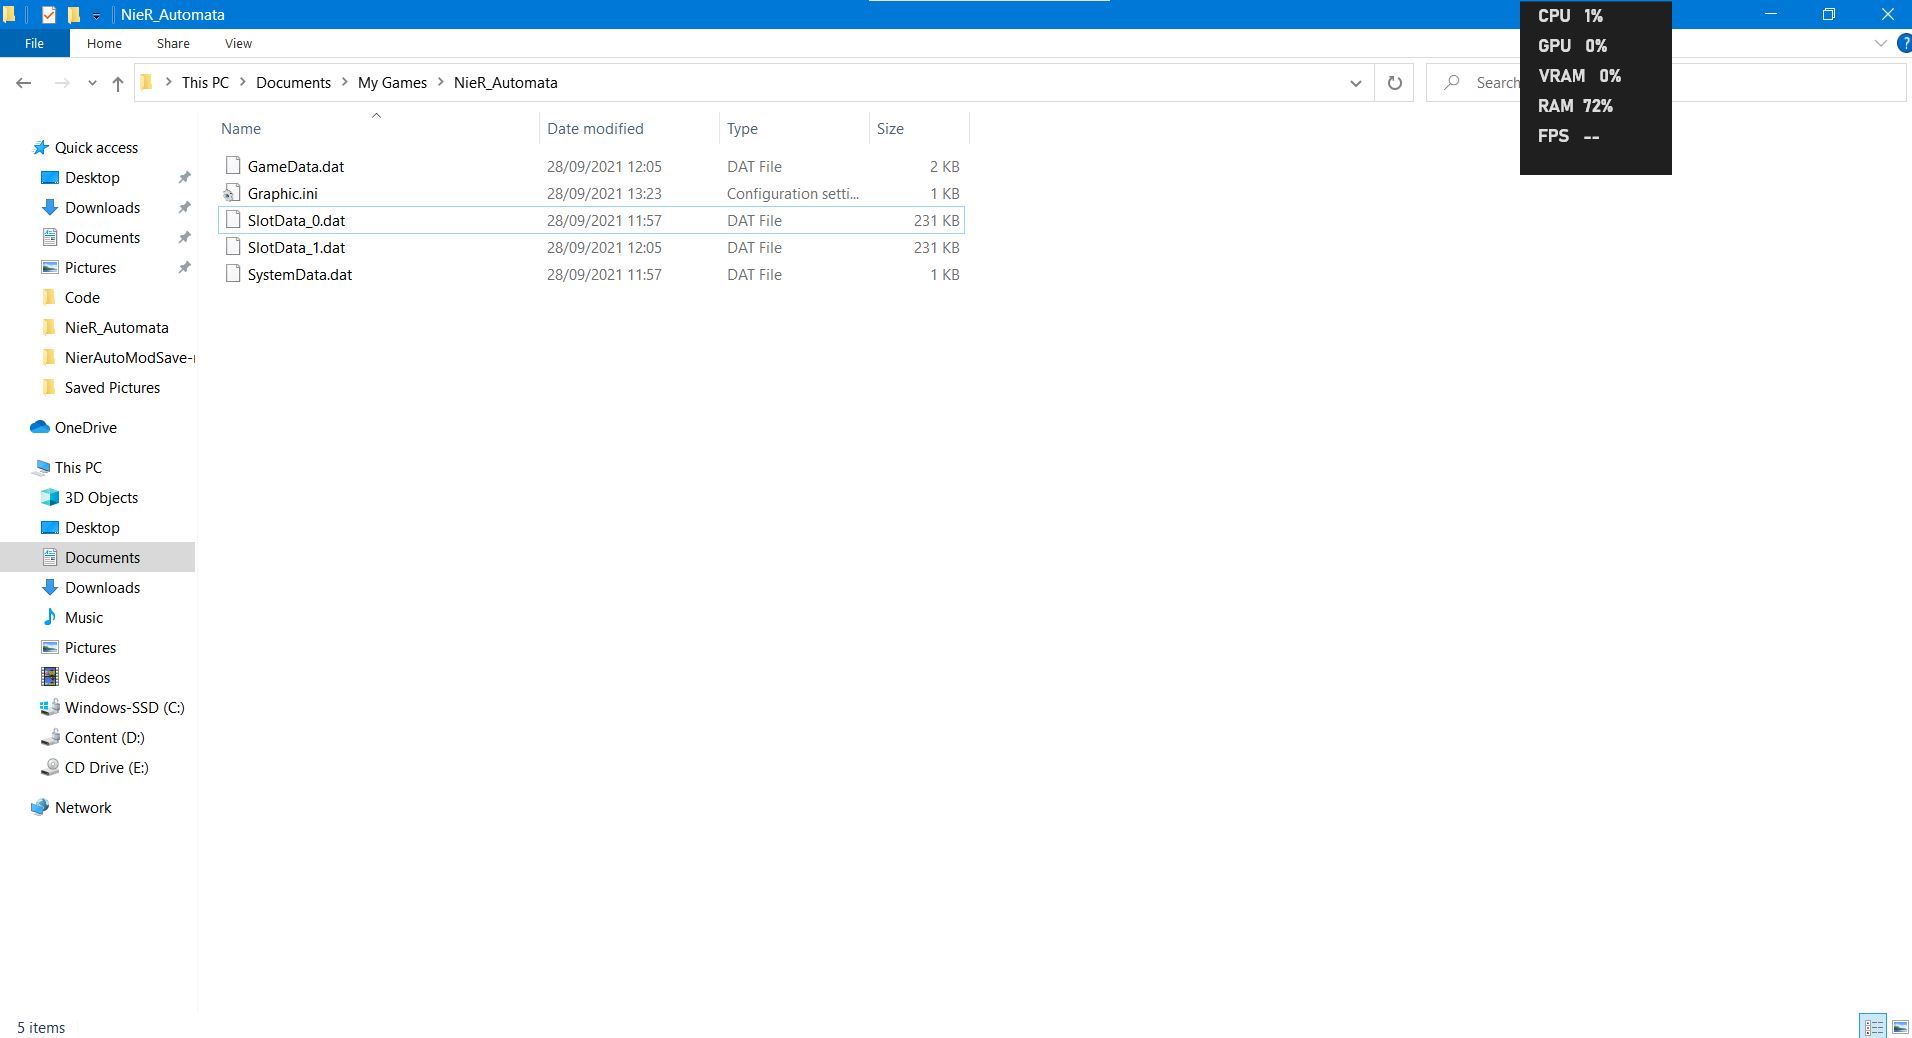The height and width of the screenshot is (1038, 1912).
Task: Click the SlotData_0.dat size 231 KB
Action: [936, 220]
